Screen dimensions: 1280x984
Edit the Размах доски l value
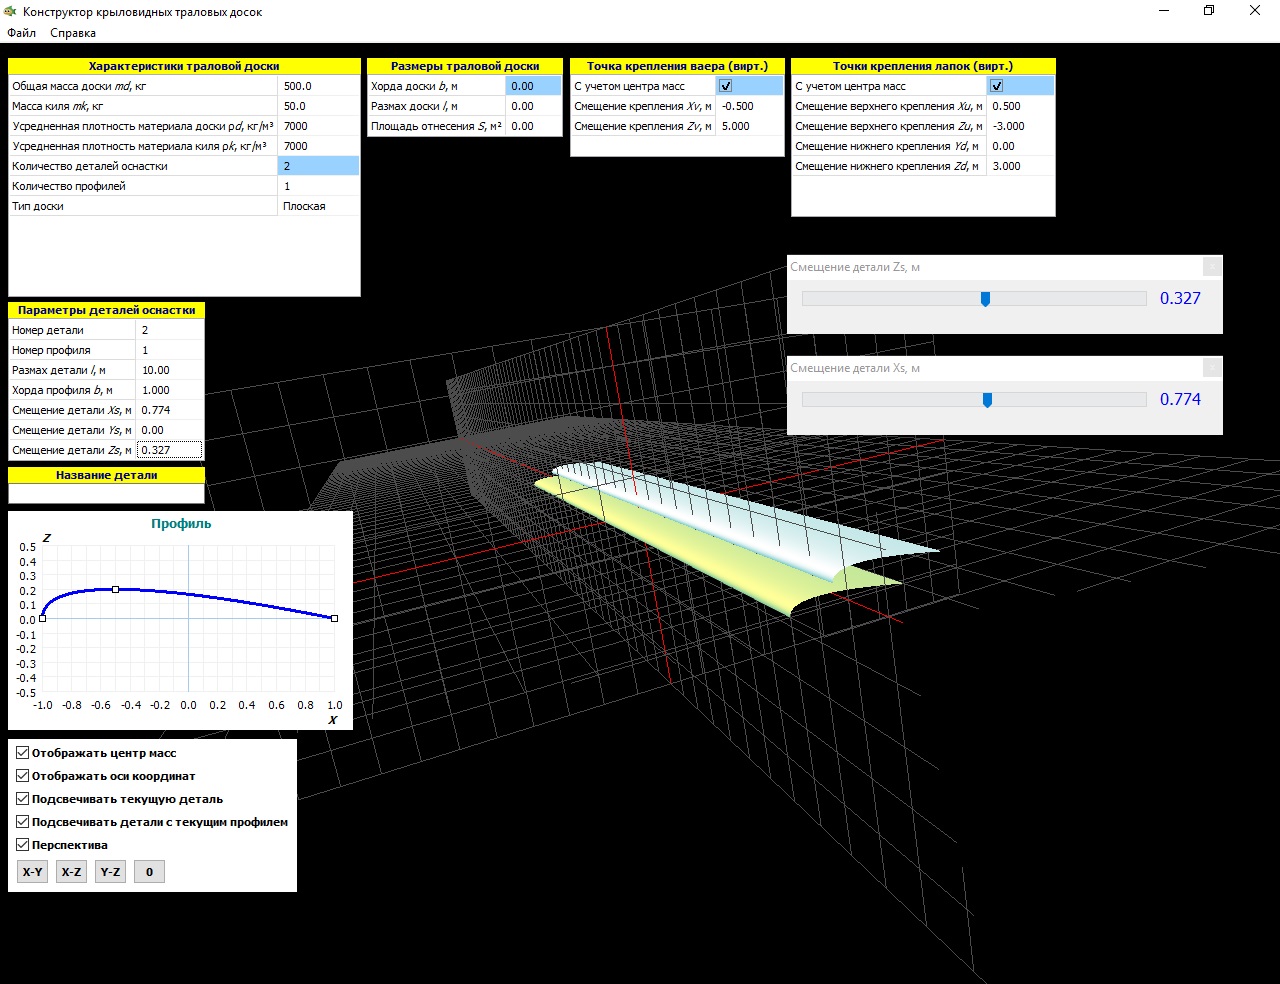click(534, 106)
